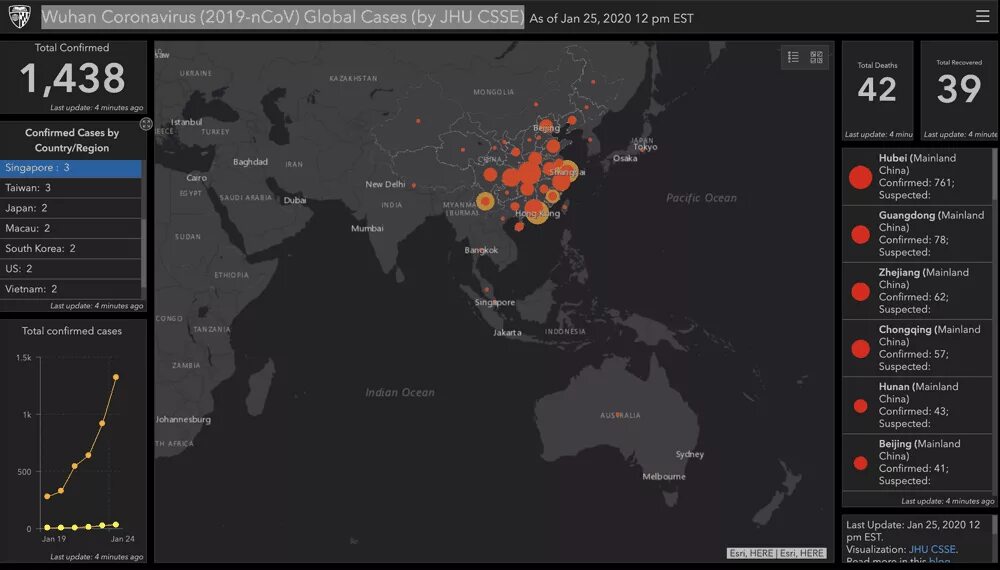Click the red circle beside Guangdong
Image resolution: width=1000 pixels, height=570 pixels.
pyautogui.click(x=860, y=235)
